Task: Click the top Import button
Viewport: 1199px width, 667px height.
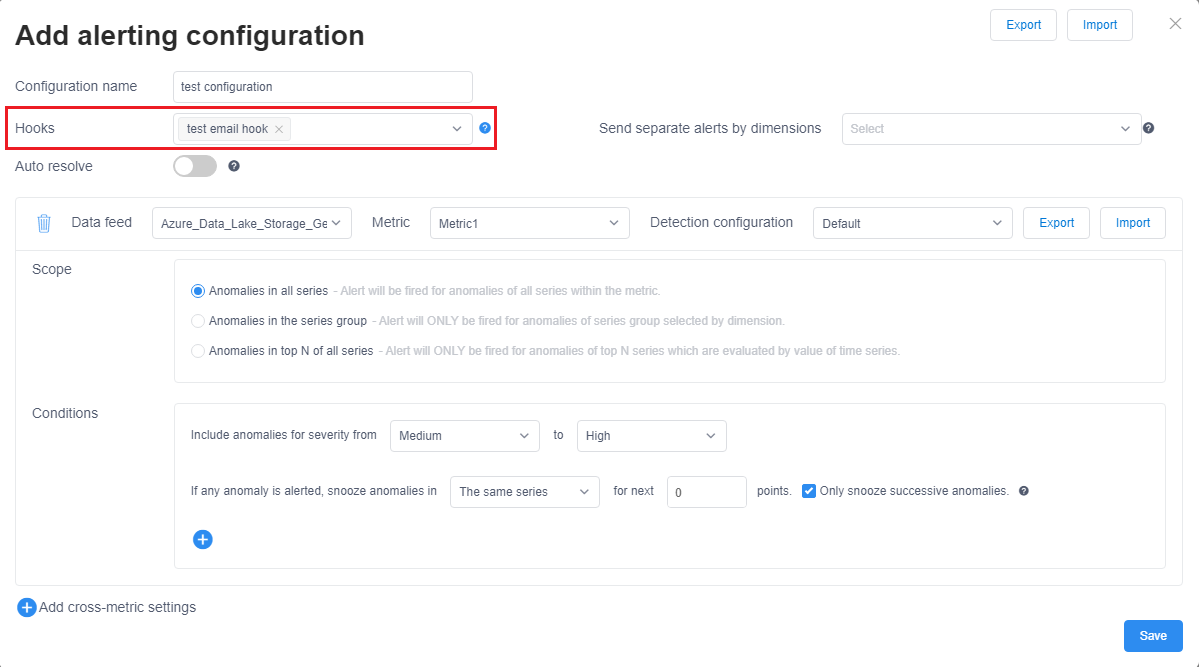Action: 1099,25
